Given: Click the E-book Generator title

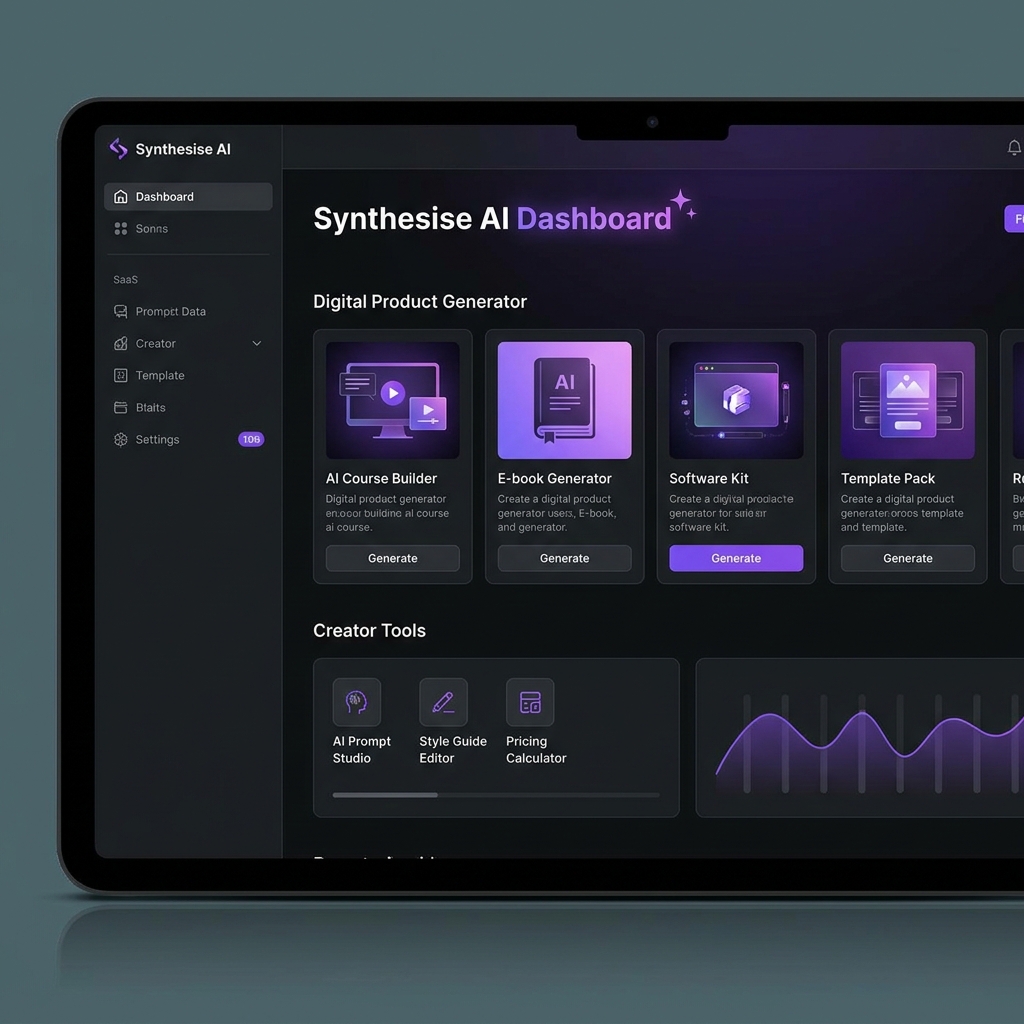Looking at the screenshot, I should pos(554,479).
